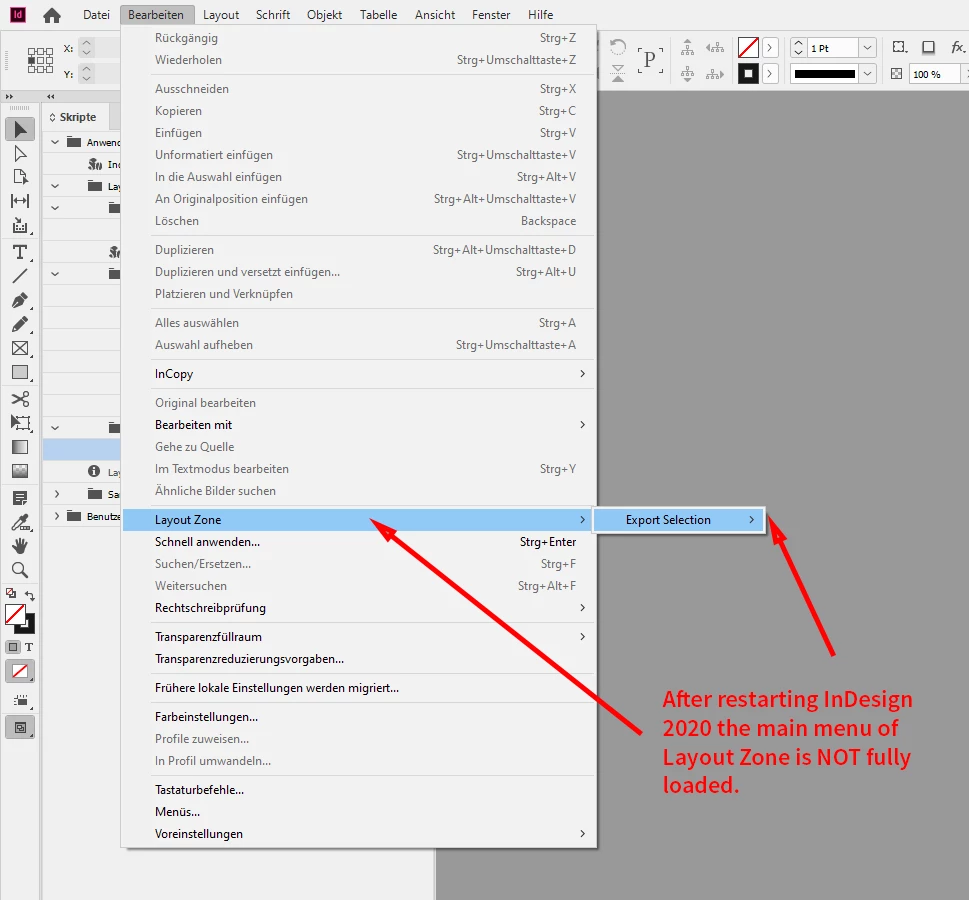Screen dimensions: 969x900
Task: Open fill color options chevron
Action: 770,48
